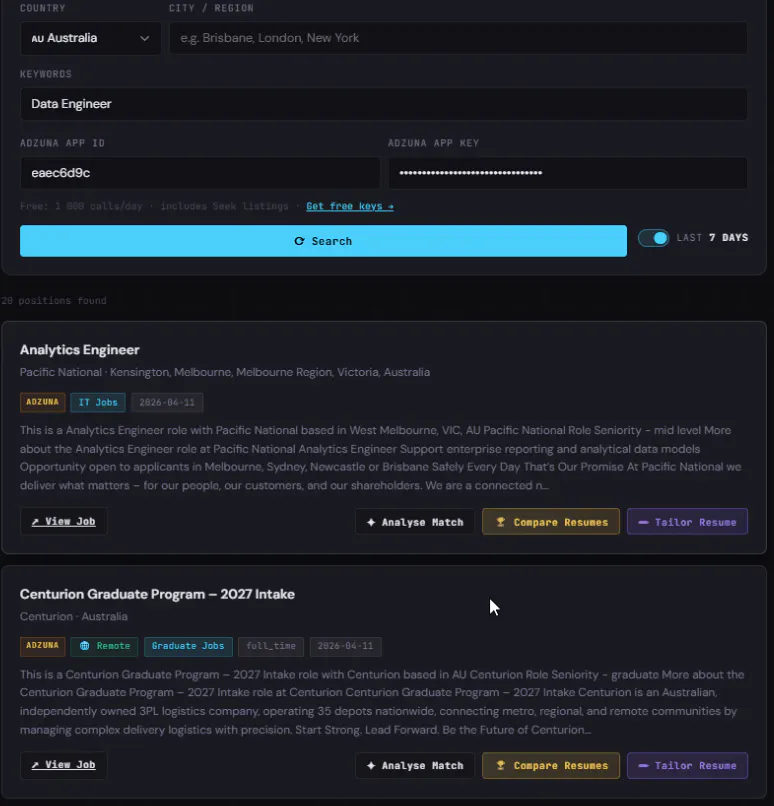Image resolution: width=774 pixels, height=806 pixels.
Task: Click the blue Search button
Action: click(x=323, y=241)
